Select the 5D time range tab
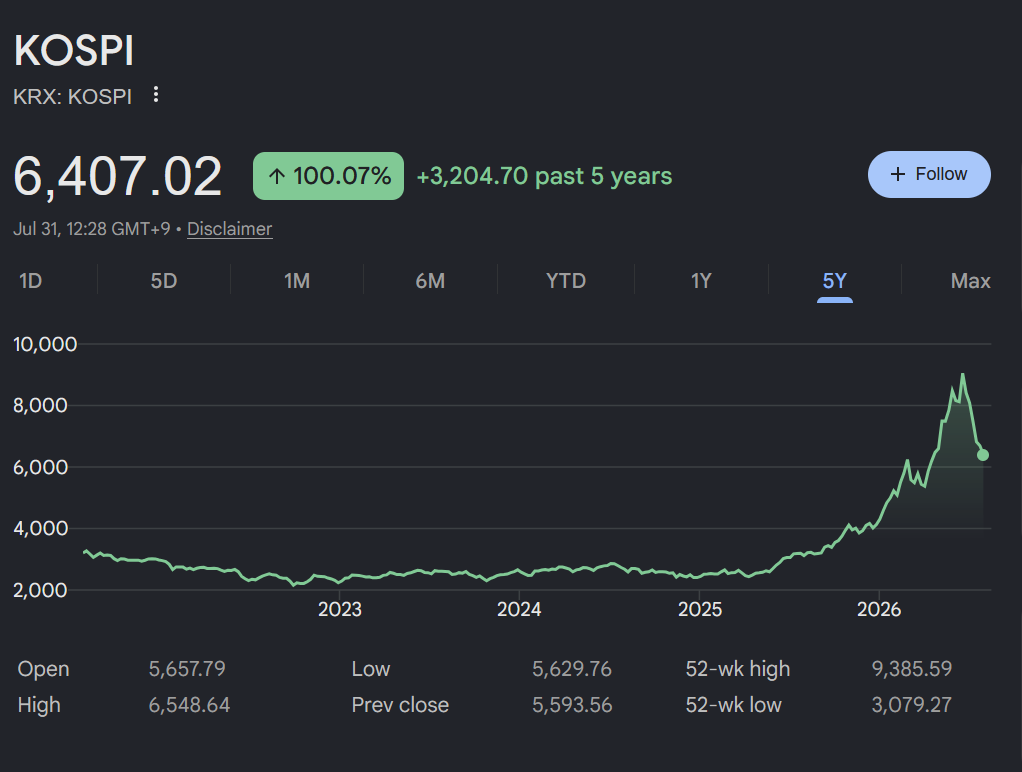This screenshot has height=772, width=1022. pos(164,281)
